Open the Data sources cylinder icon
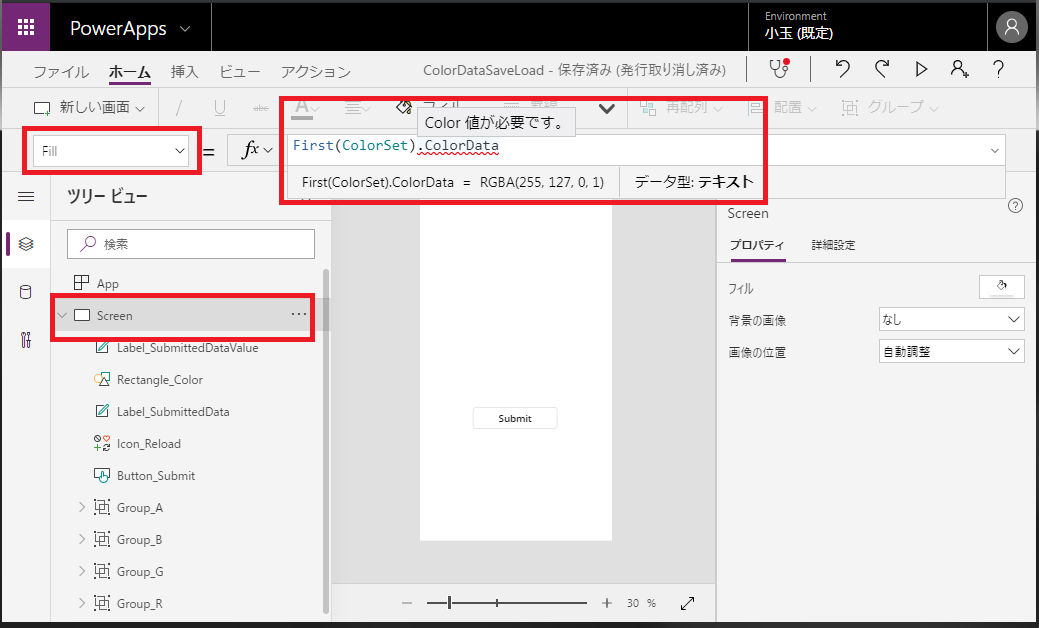This screenshot has width=1039, height=628. pos(26,292)
